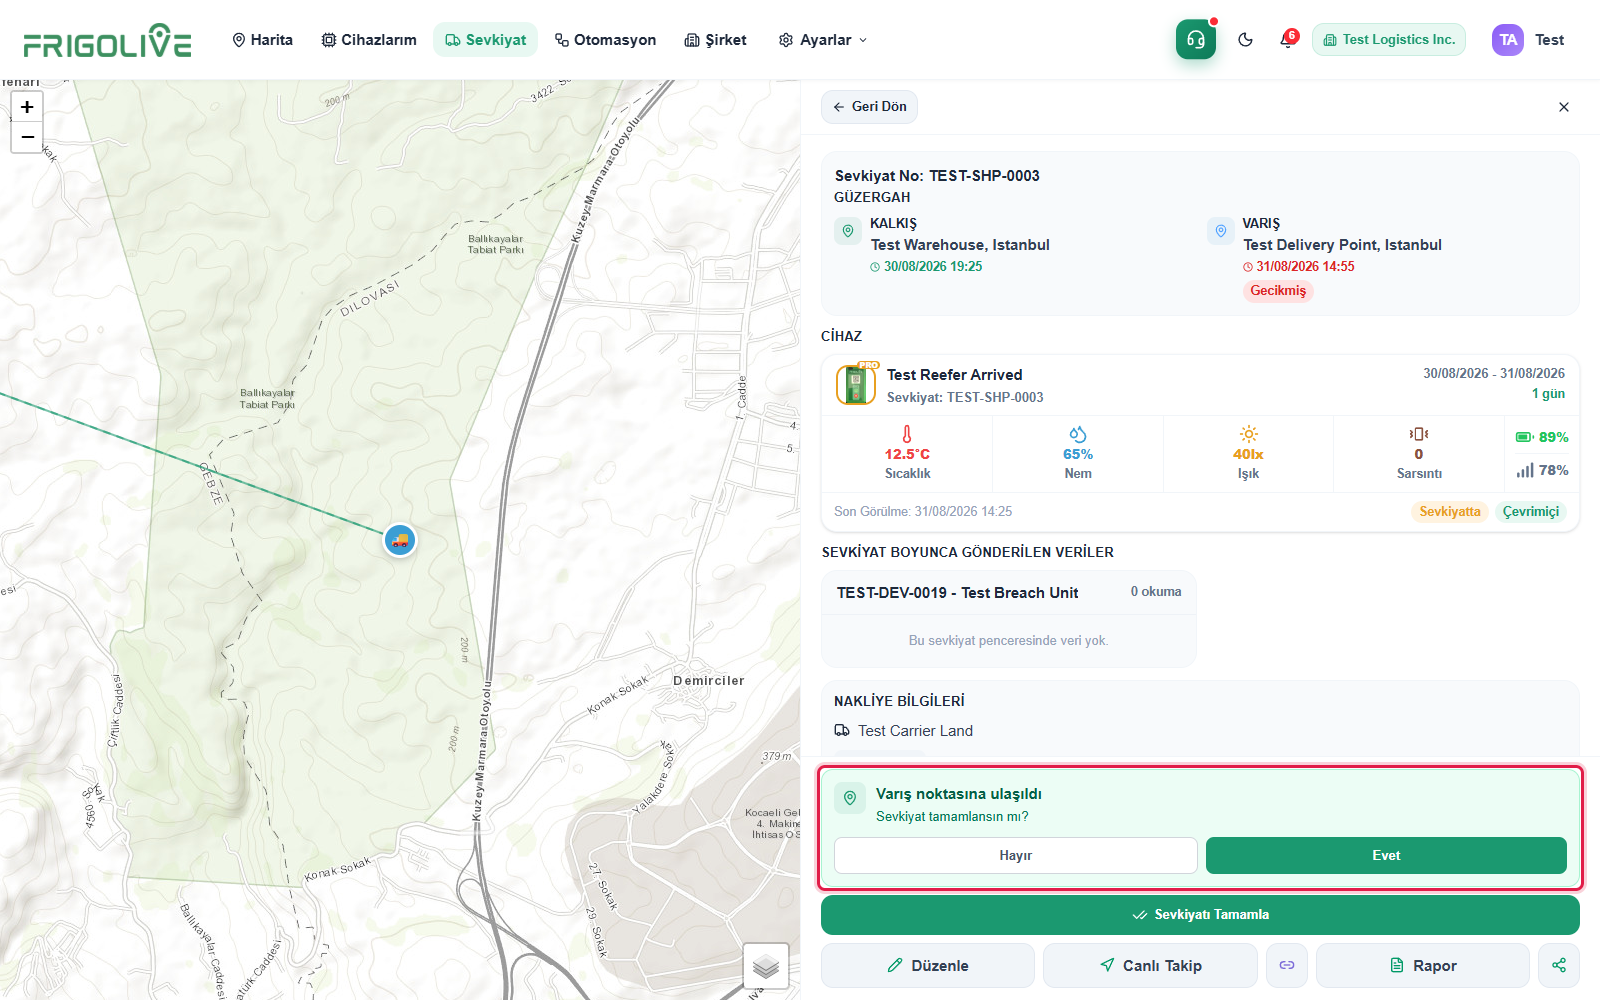Image resolution: width=1600 pixels, height=1000 pixels.
Task: Open the Rapor report
Action: pos(1423,965)
